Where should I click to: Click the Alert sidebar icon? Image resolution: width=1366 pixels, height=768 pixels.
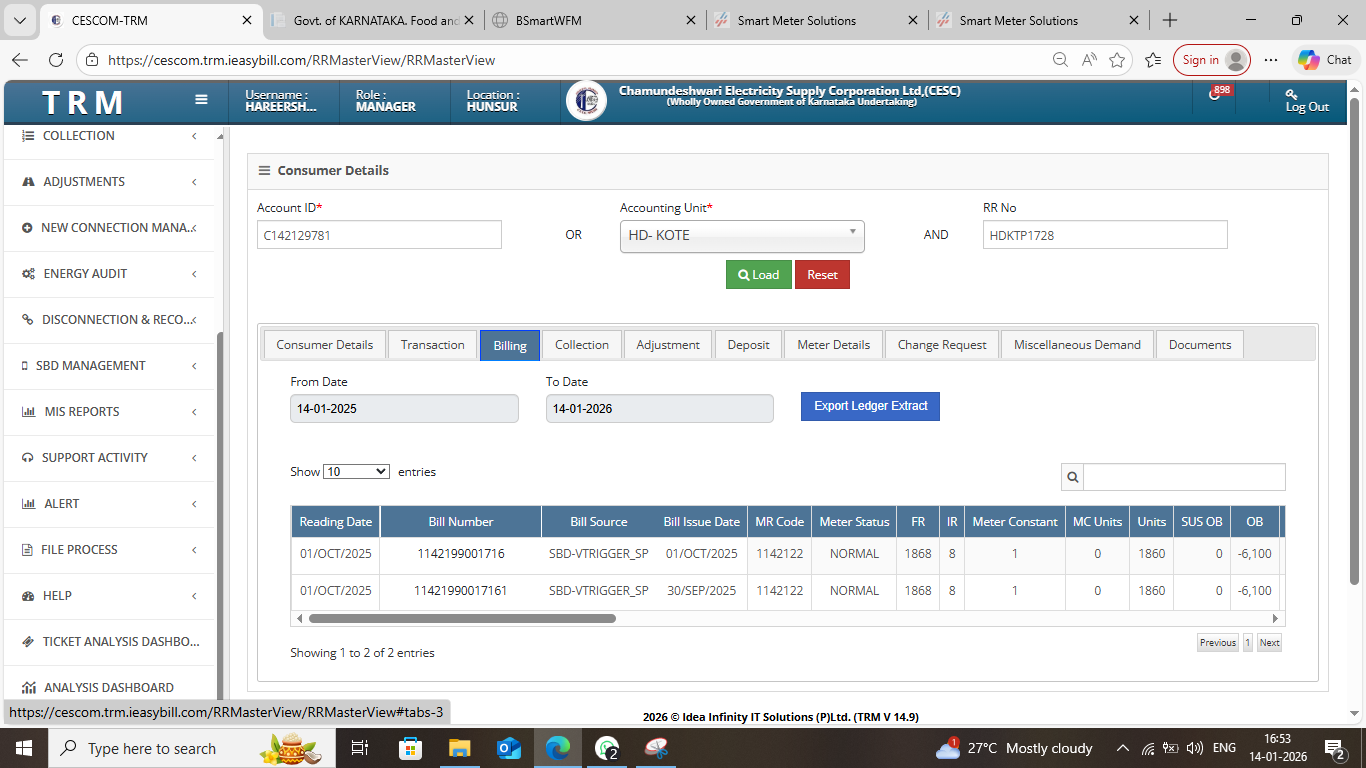tap(28, 504)
